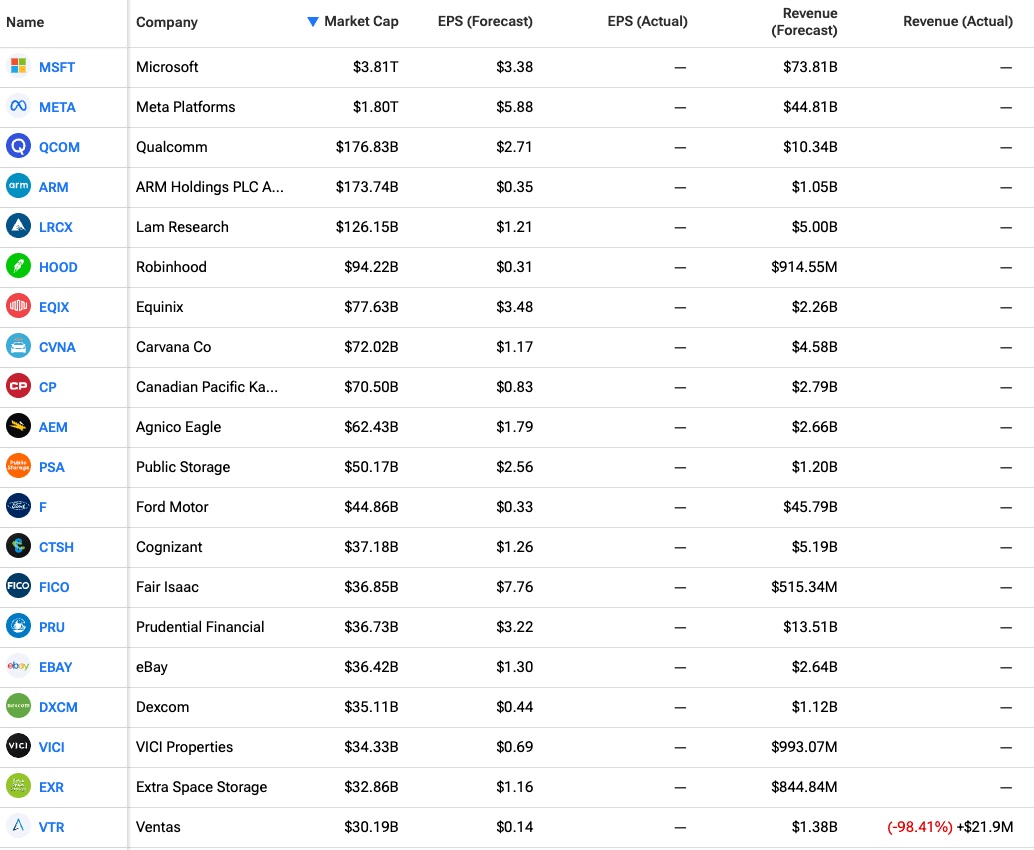
Task: Sort by EPS (Forecast) column header
Action: click(x=485, y=22)
